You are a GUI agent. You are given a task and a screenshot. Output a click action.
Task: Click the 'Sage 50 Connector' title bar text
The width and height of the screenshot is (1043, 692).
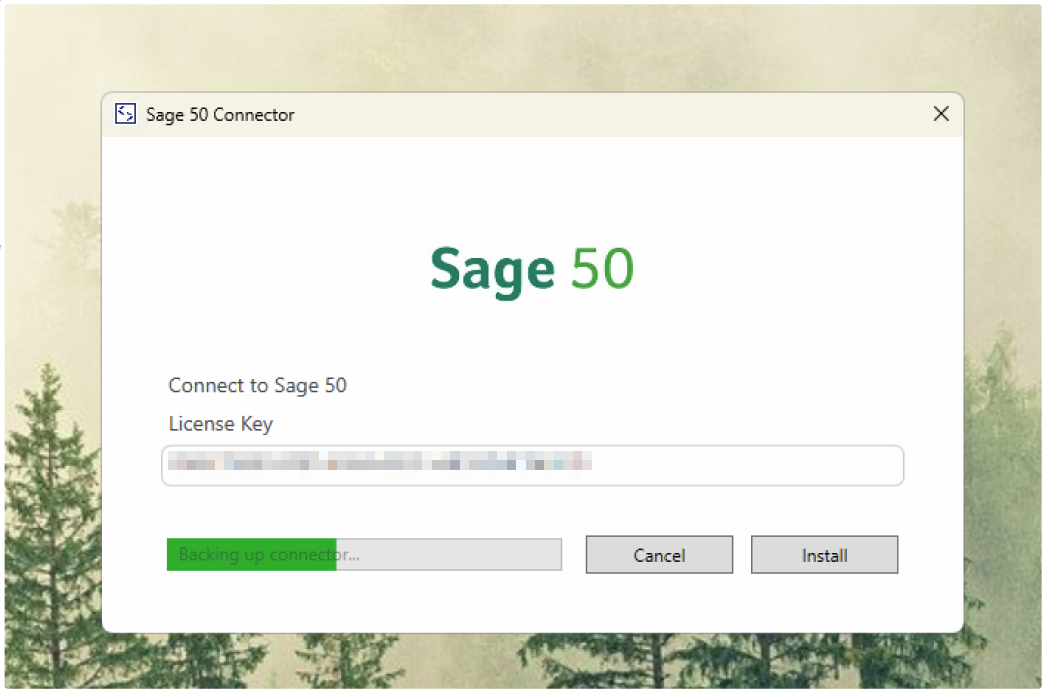tap(220, 114)
